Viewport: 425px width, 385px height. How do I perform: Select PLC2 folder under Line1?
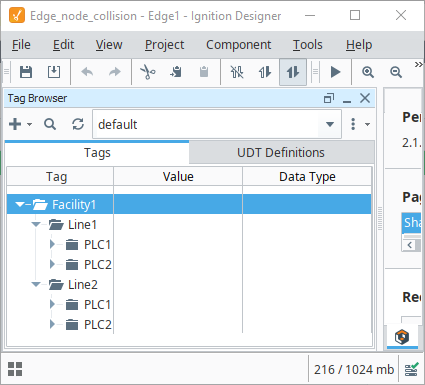97,265
